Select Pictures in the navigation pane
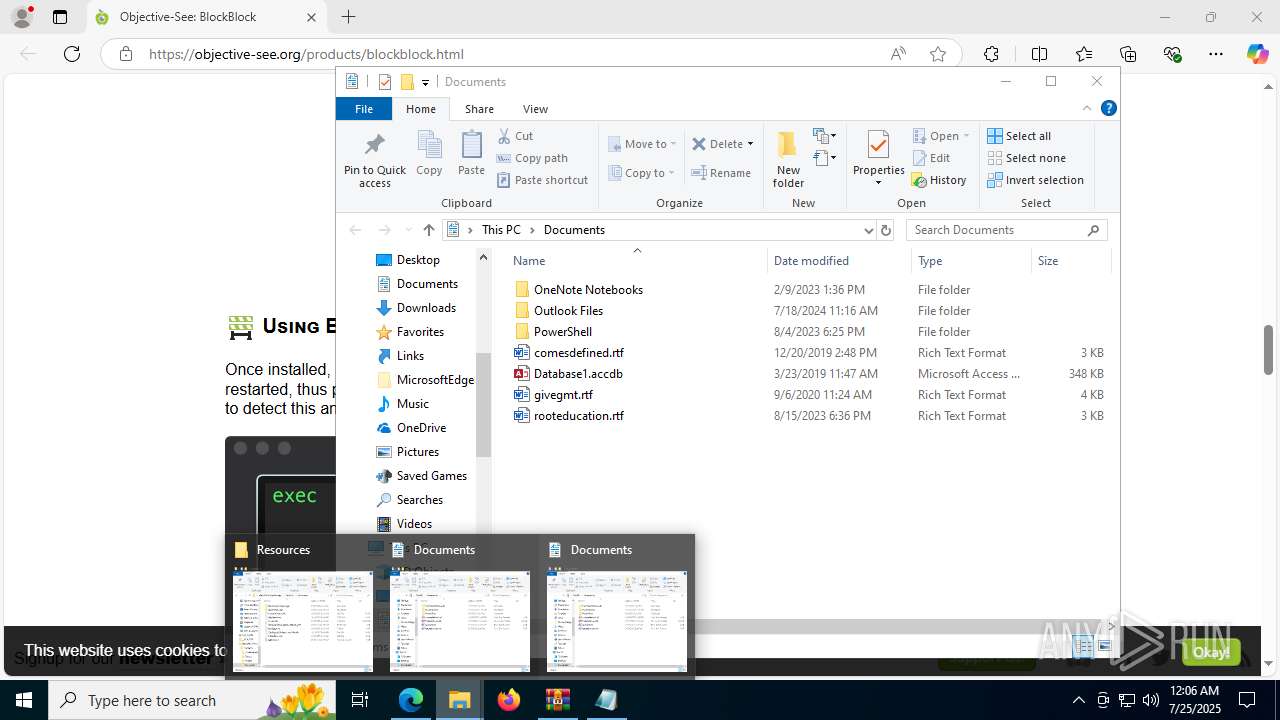 coord(407,452)
